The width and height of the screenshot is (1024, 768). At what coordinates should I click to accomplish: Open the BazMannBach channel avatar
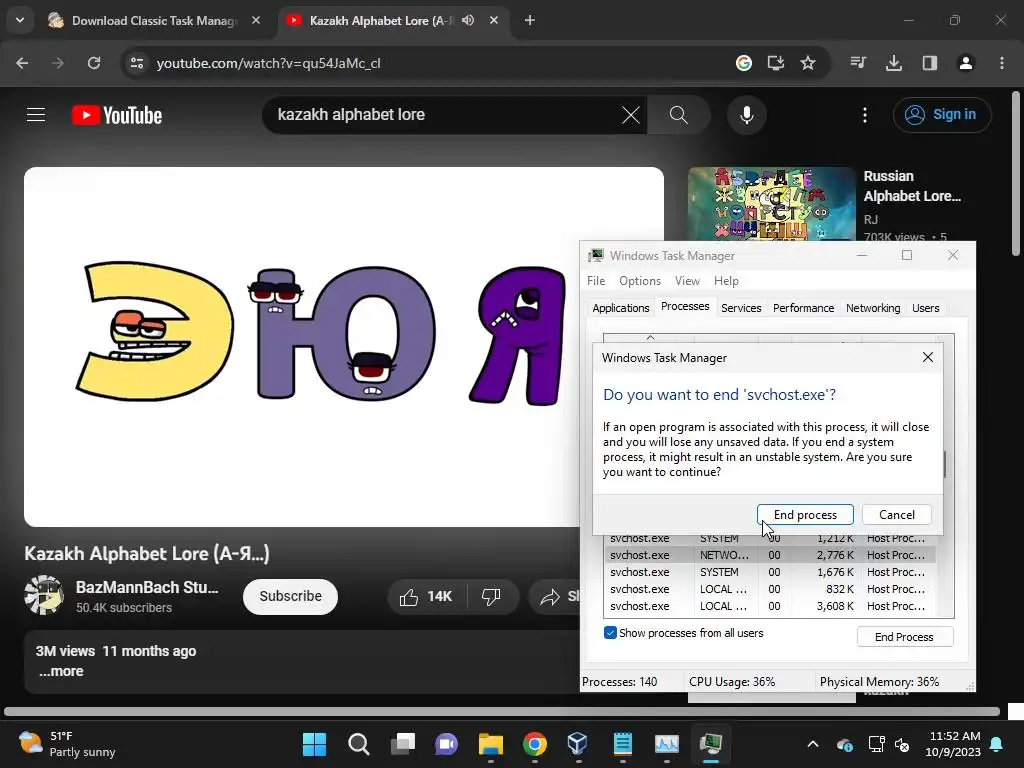pos(44,596)
